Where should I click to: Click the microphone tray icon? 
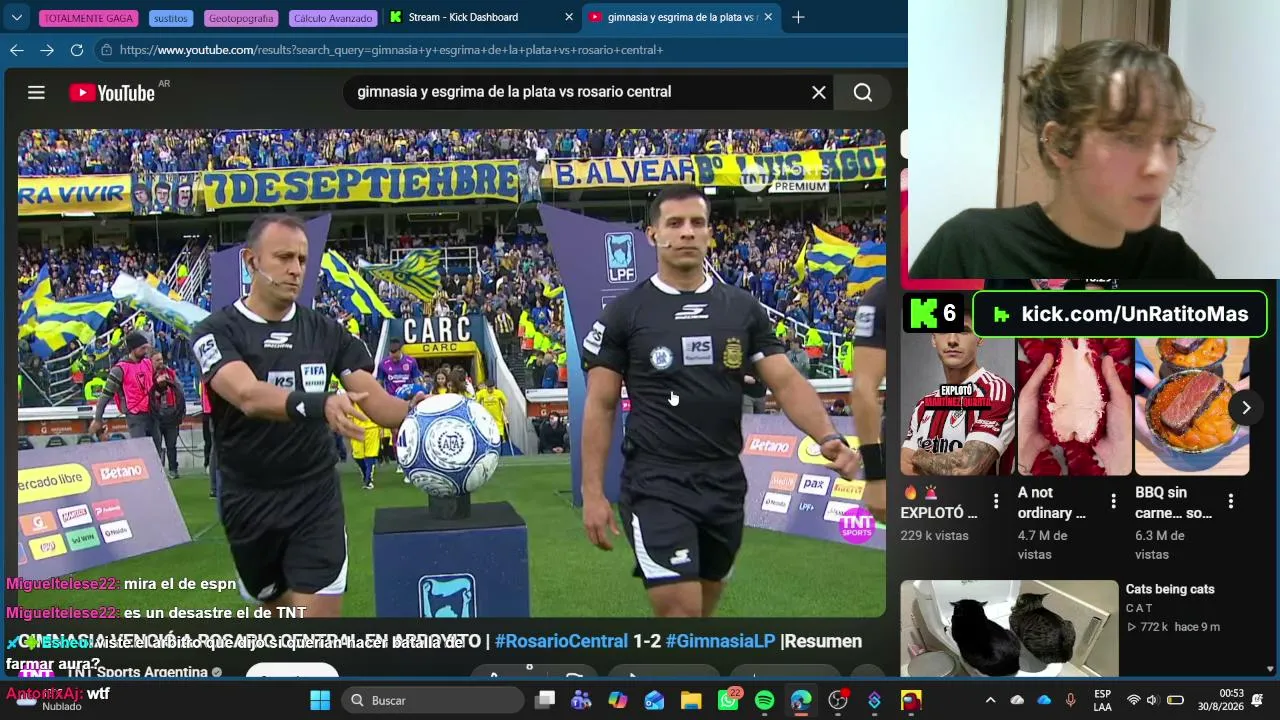coord(1071,700)
